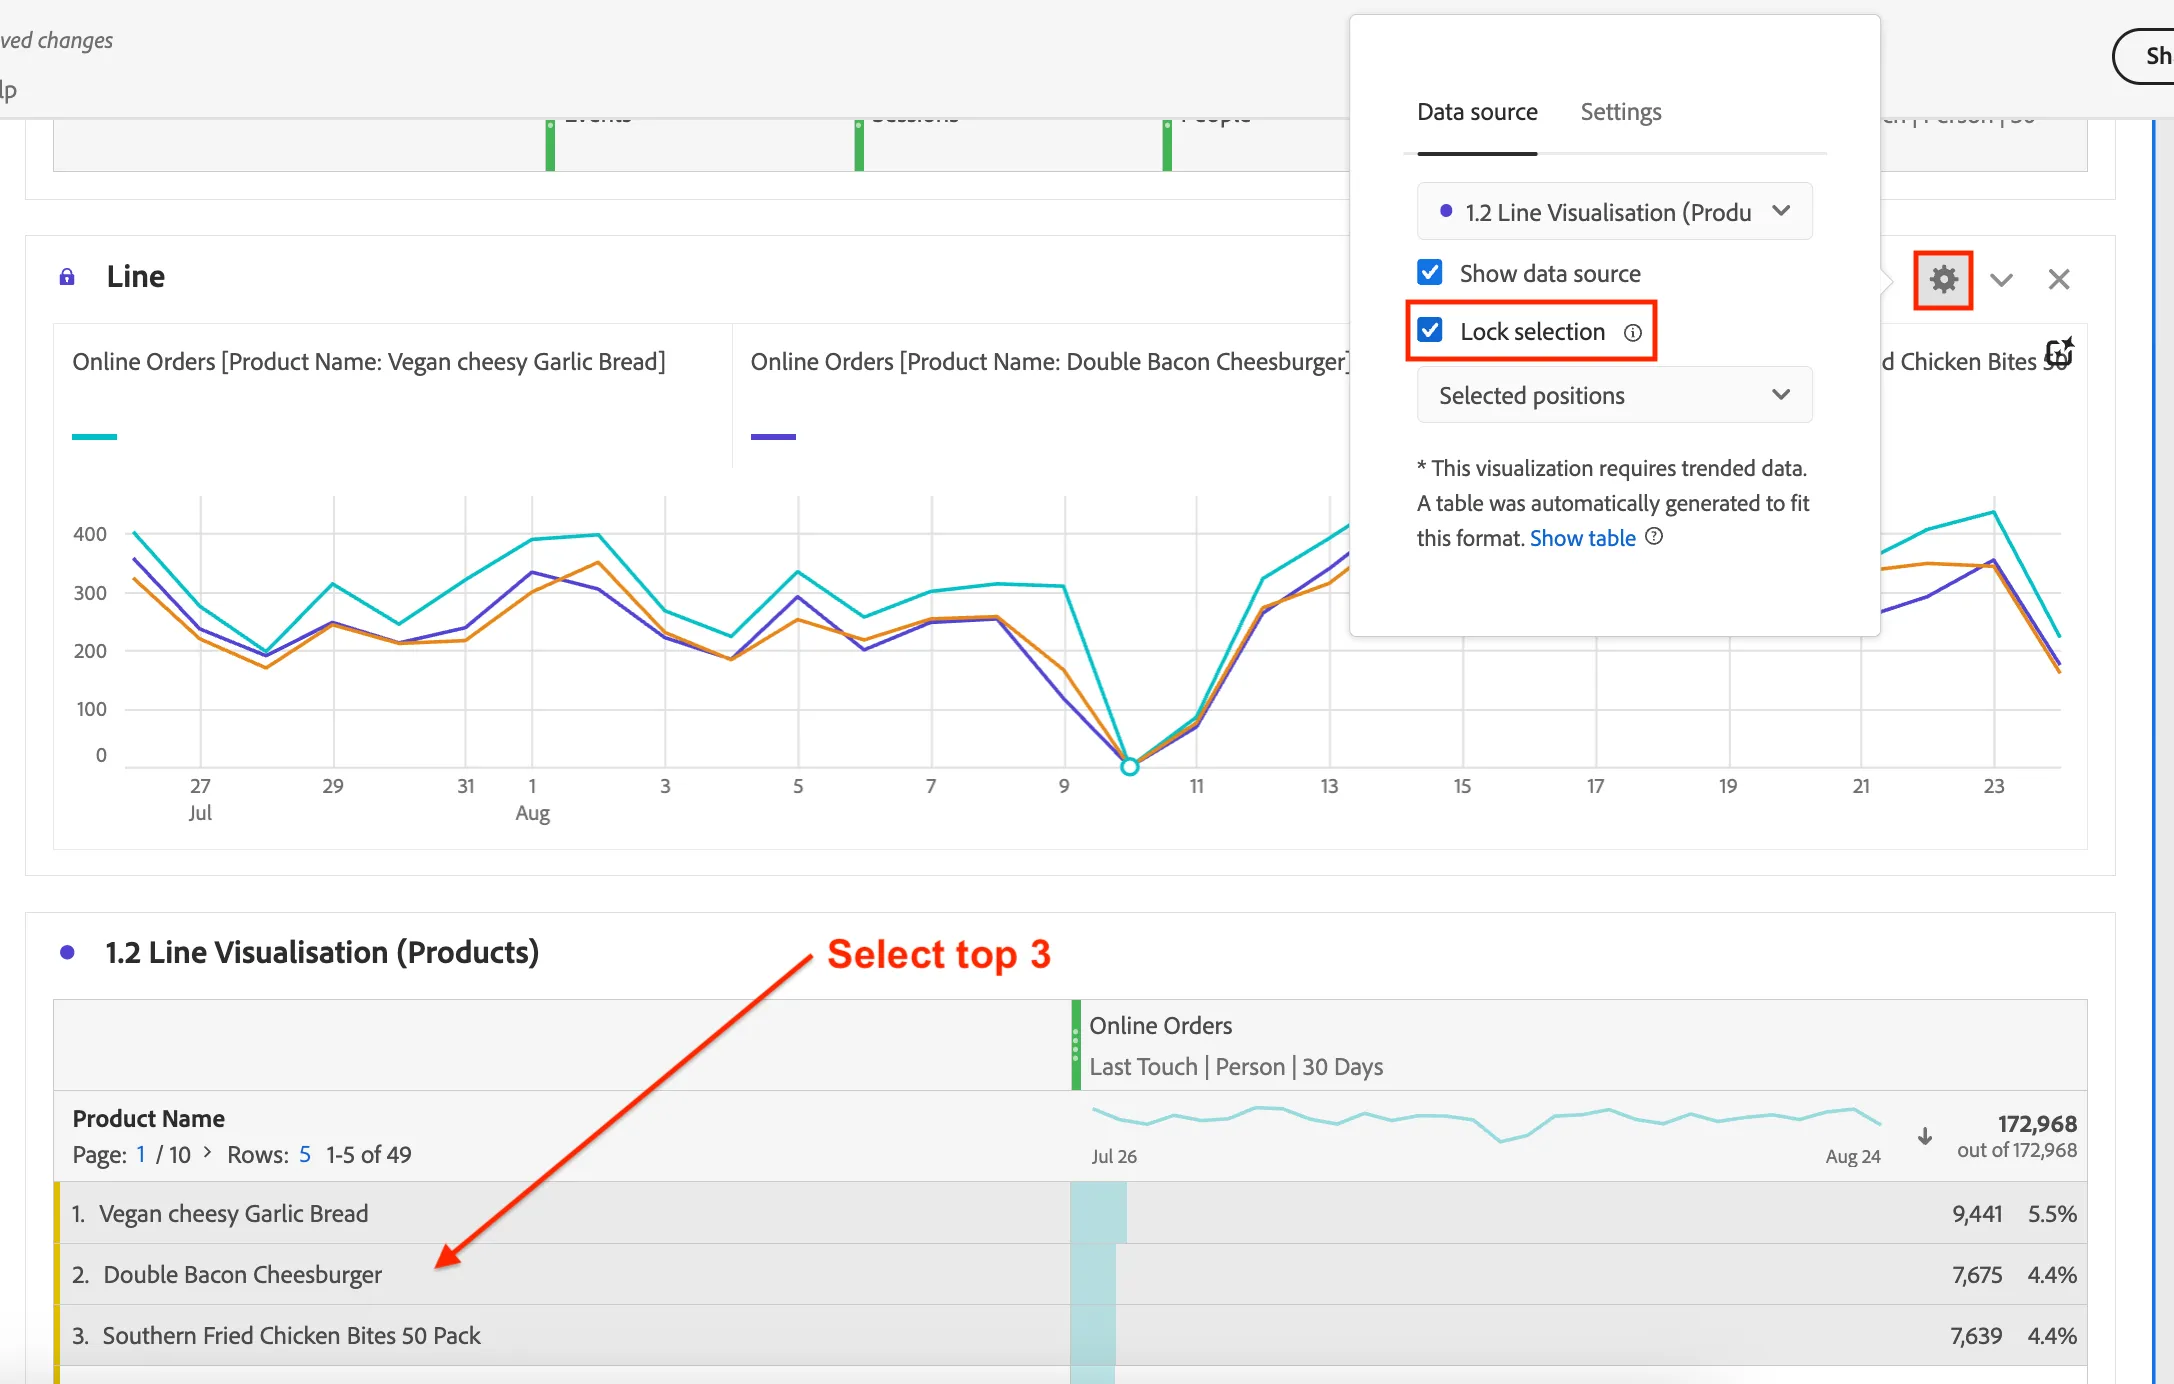Image resolution: width=2174 pixels, height=1384 pixels.
Task: Click purple legend swatch for Double Bacon Cheeseburger
Action: tap(773, 437)
